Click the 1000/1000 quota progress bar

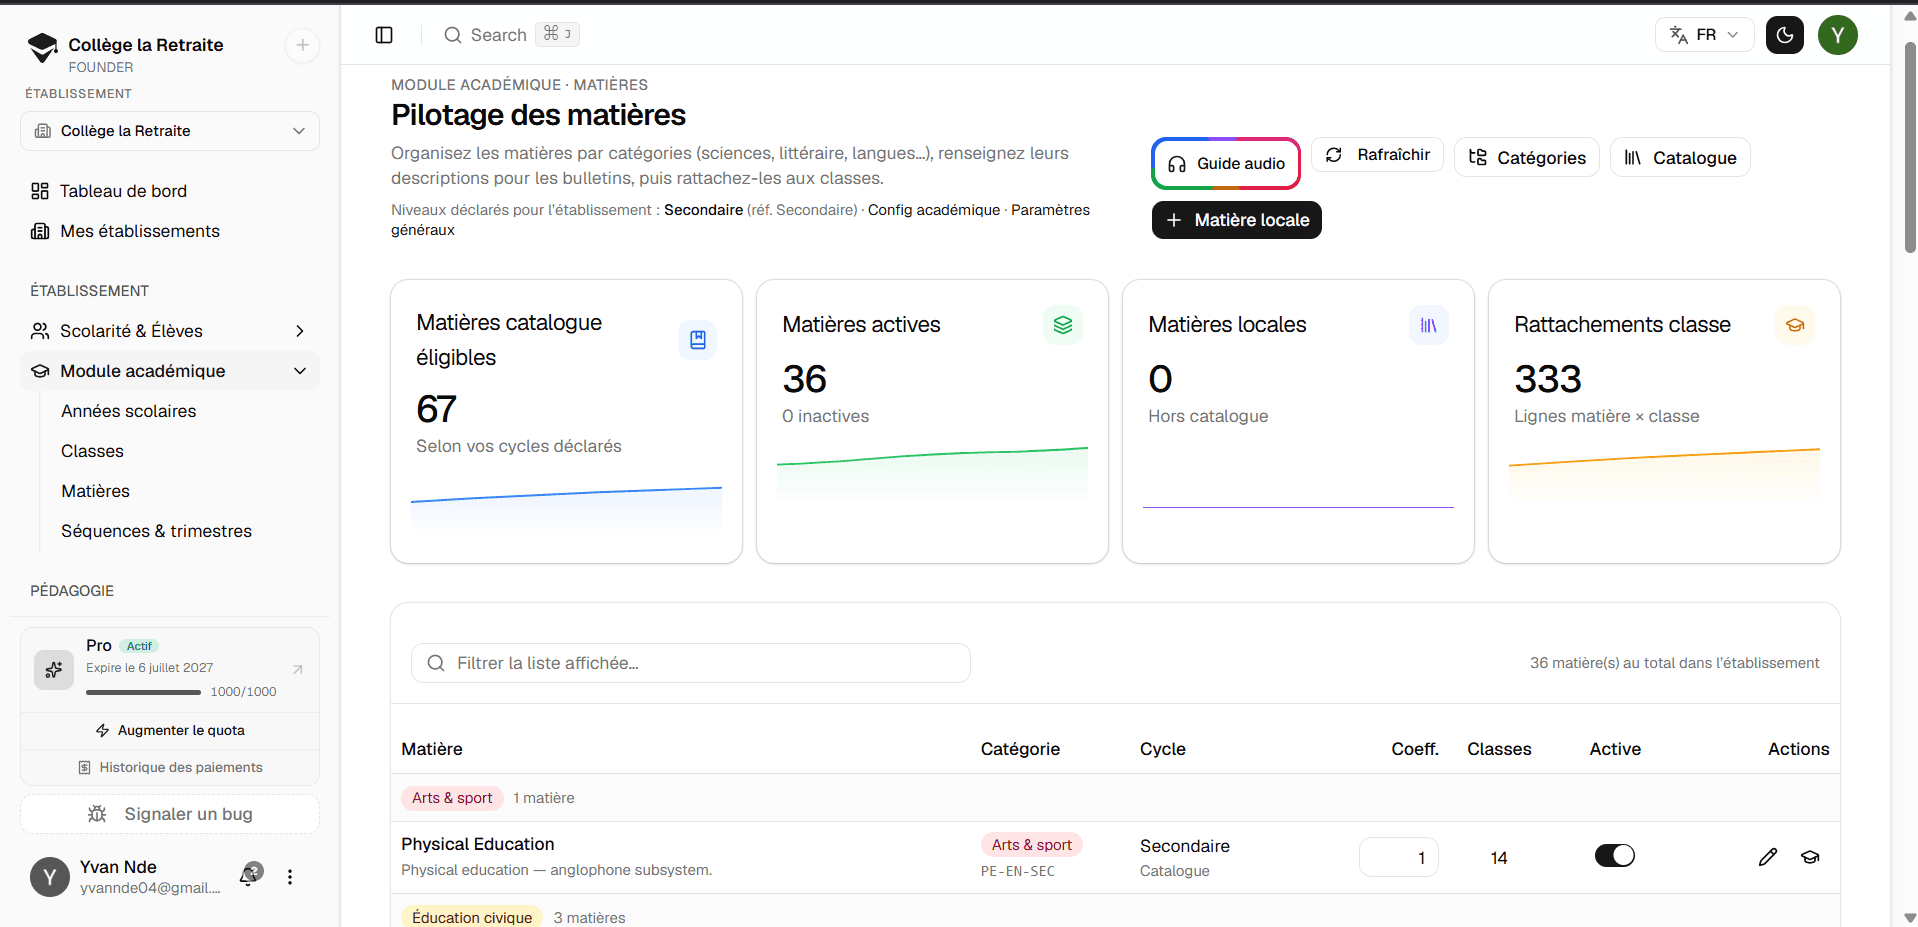[143, 692]
